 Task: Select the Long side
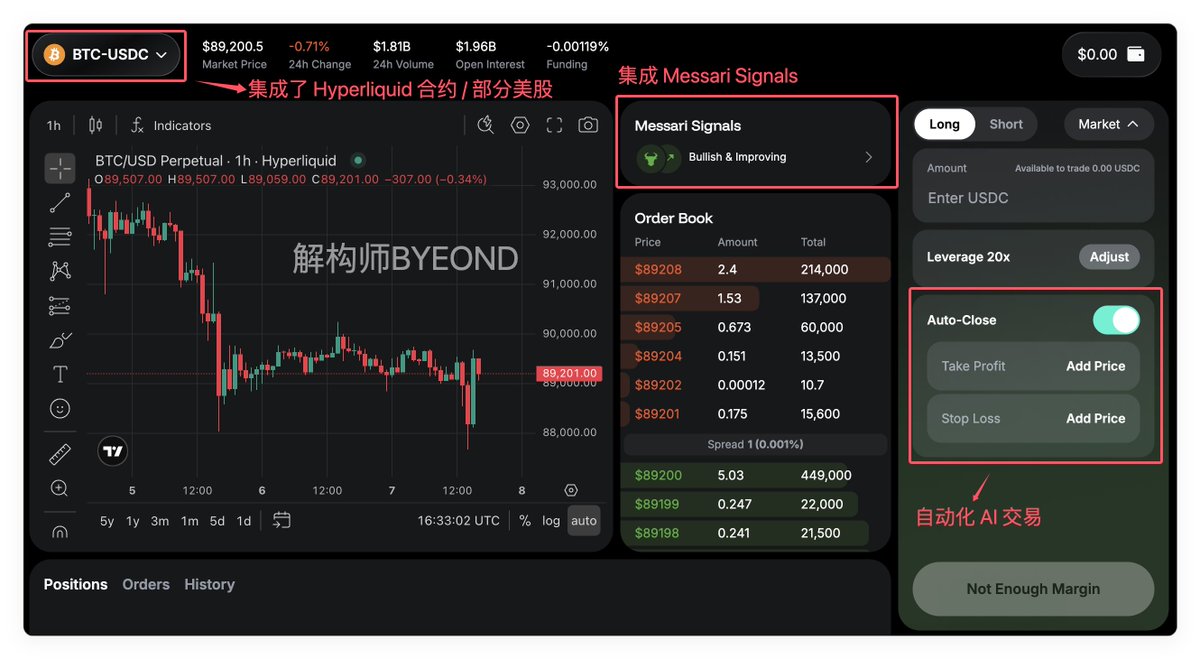pyautogui.click(x=944, y=124)
